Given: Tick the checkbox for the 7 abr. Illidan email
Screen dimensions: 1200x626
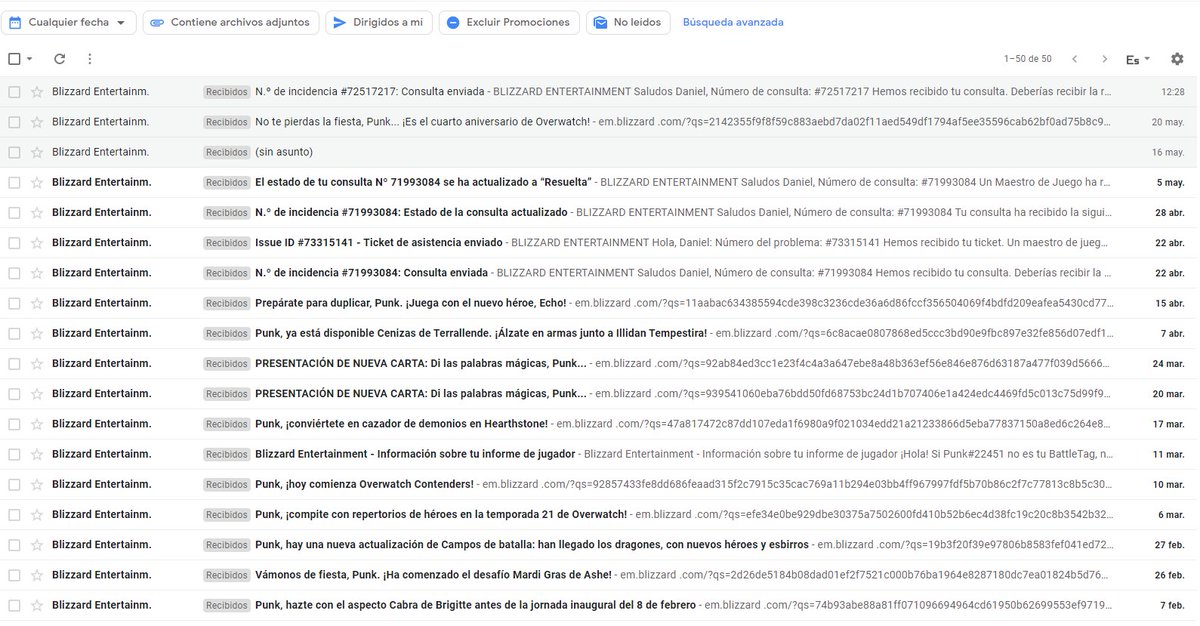Looking at the screenshot, I should tap(14, 333).
